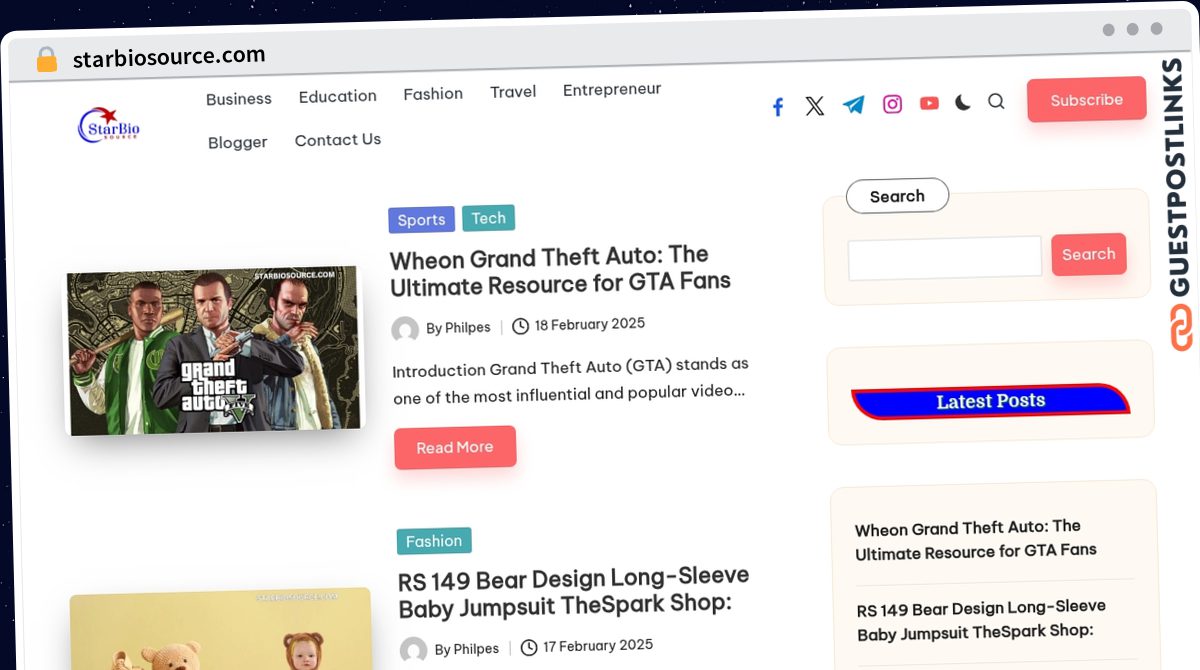The image size is (1200, 670).
Task: Click author Philpes on the Jumpsuit post
Action: coord(467,649)
